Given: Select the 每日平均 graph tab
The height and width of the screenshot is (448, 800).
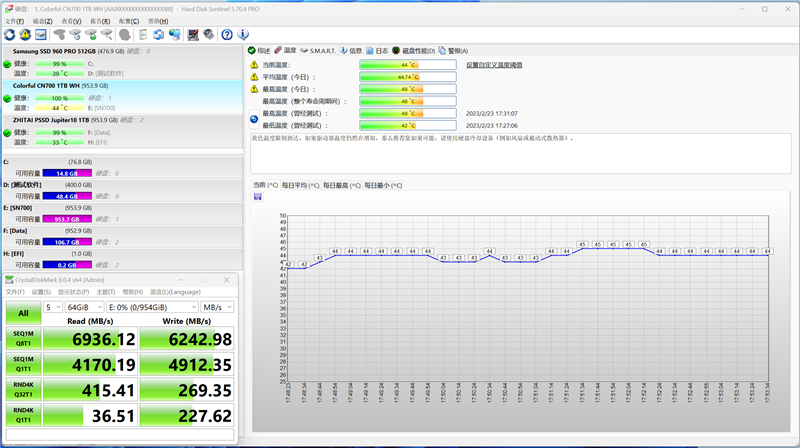Looking at the screenshot, I should [x=301, y=185].
